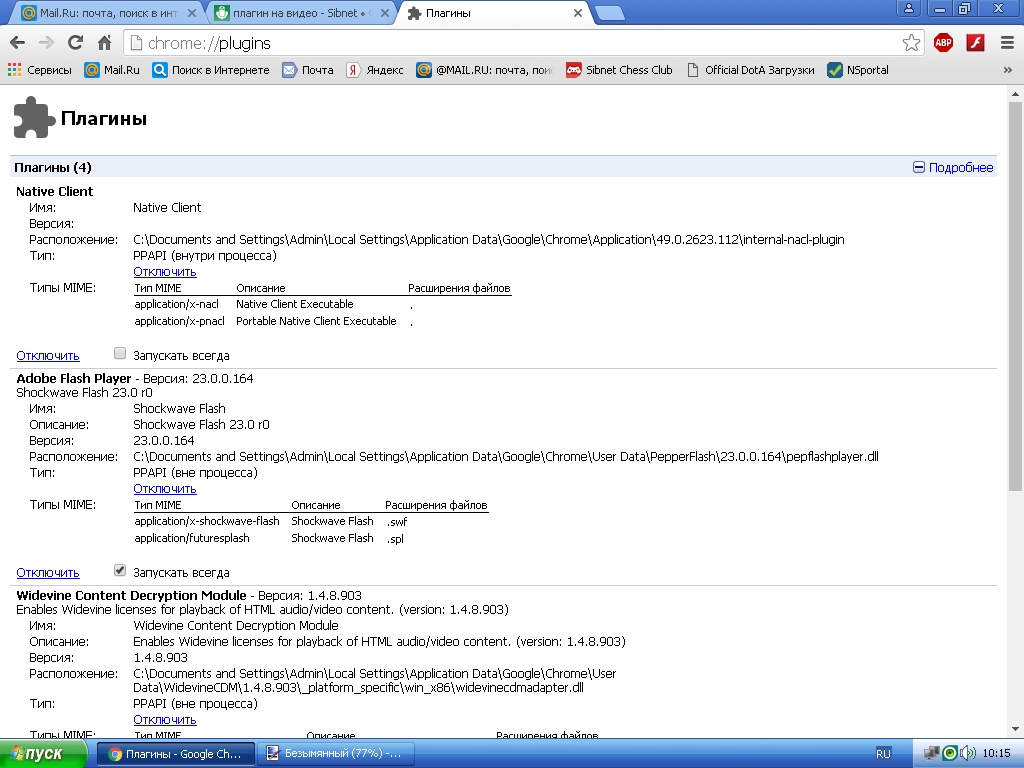The height and width of the screenshot is (768, 1024).
Task: Focus the chrome://plugins address bar
Action: pos(516,43)
